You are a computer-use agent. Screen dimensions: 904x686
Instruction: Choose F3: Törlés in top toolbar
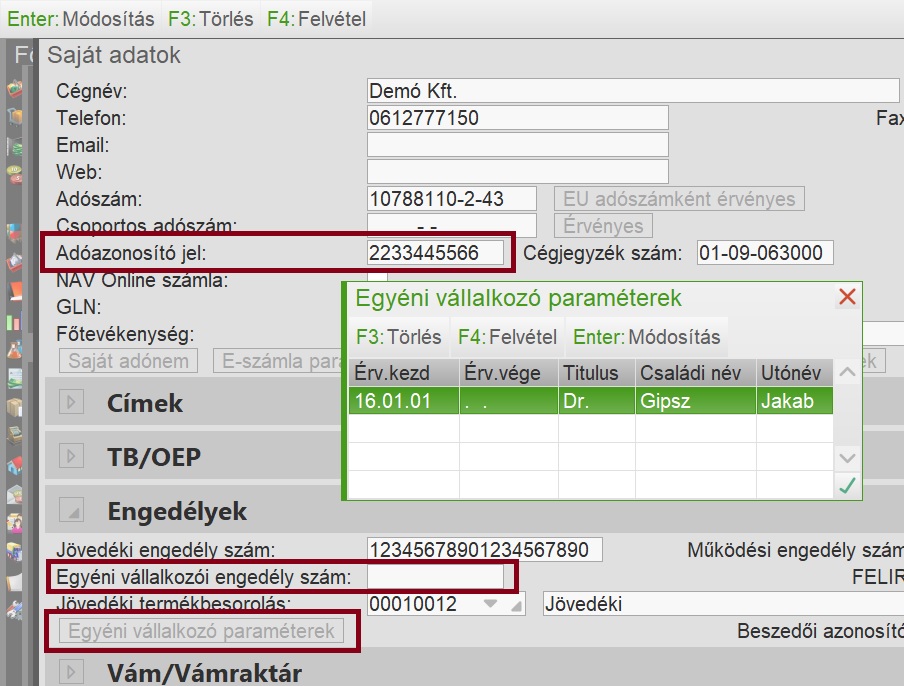pyautogui.click(x=210, y=19)
